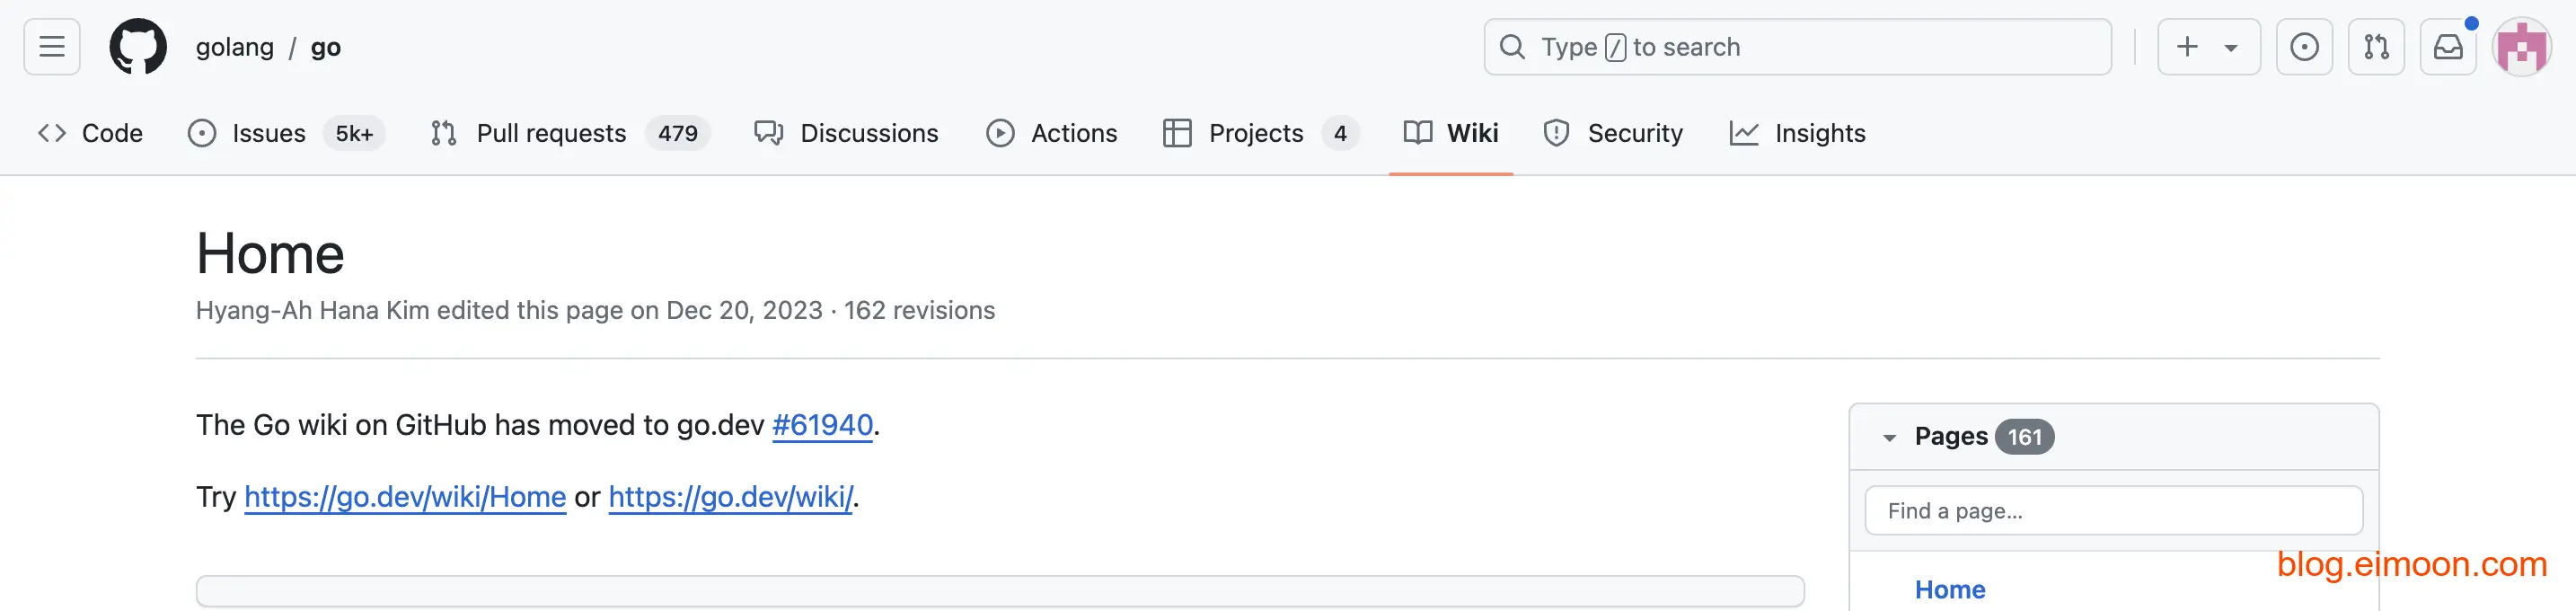This screenshot has height=611, width=2576.
Task: Collapse the Pages list triangle
Action: pyautogui.click(x=1889, y=438)
